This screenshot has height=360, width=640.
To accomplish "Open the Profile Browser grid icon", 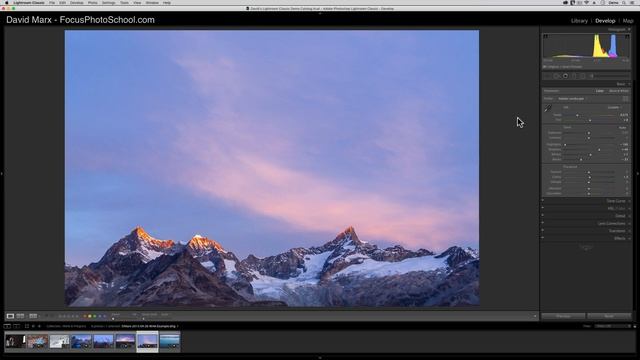I will point(625,99).
